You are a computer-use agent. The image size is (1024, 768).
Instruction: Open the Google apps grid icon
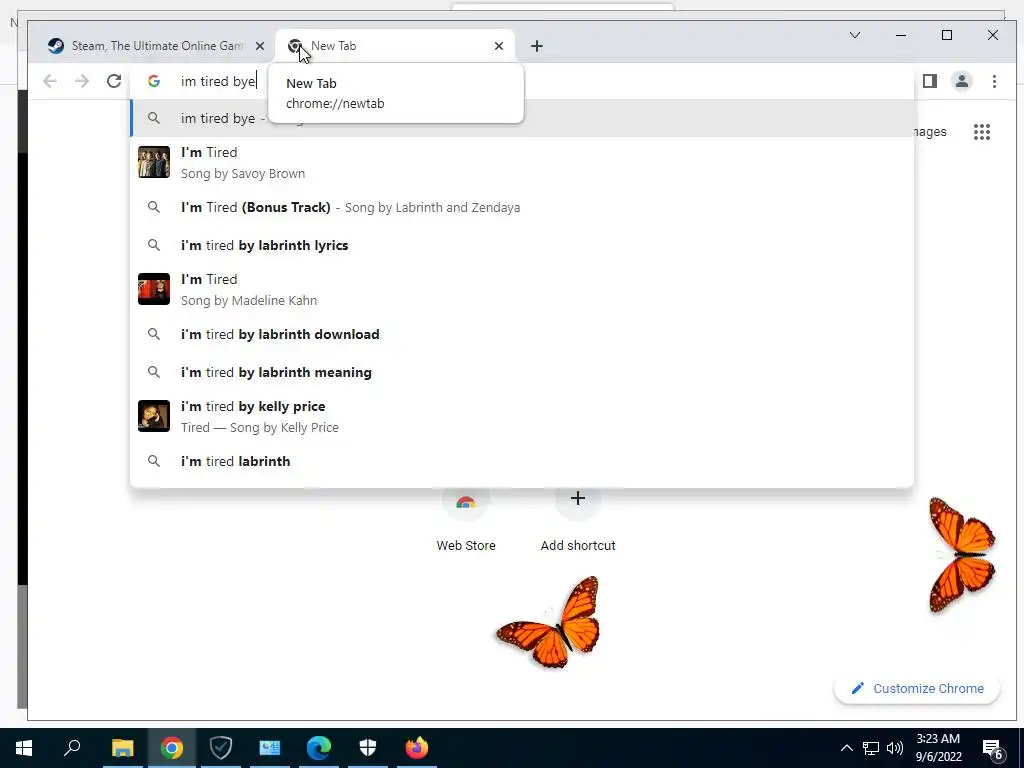pyautogui.click(x=982, y=132)
